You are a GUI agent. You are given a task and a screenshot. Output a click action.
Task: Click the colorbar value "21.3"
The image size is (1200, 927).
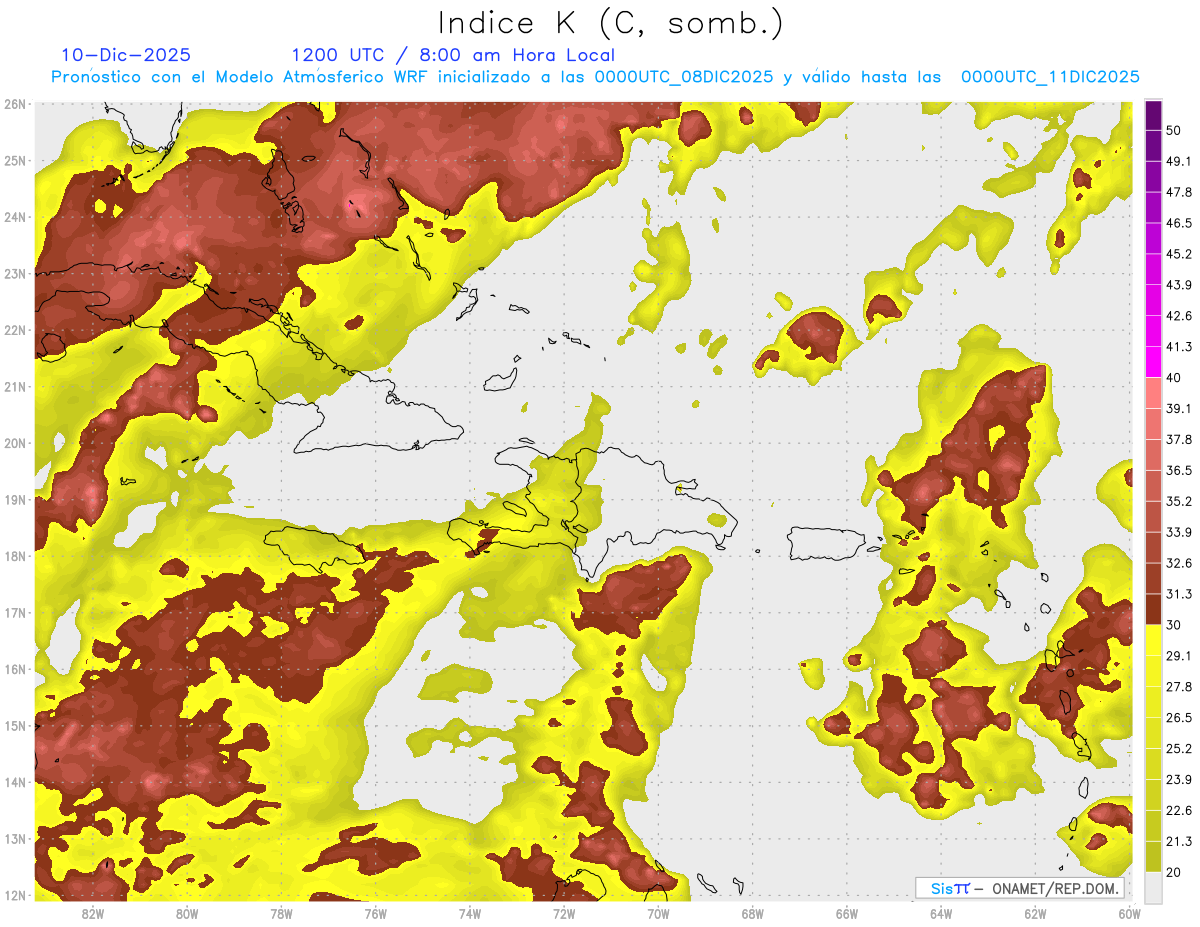1179,841
